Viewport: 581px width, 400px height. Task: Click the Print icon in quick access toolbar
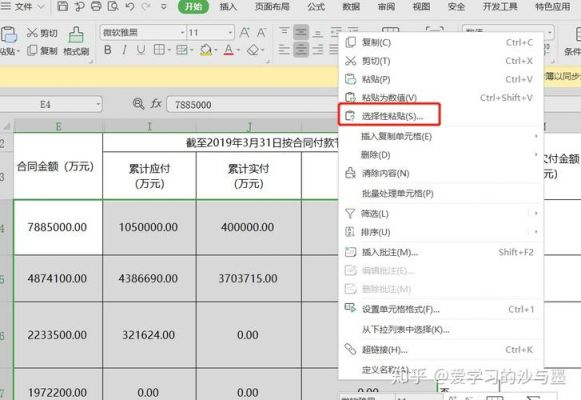pos(96,6)
